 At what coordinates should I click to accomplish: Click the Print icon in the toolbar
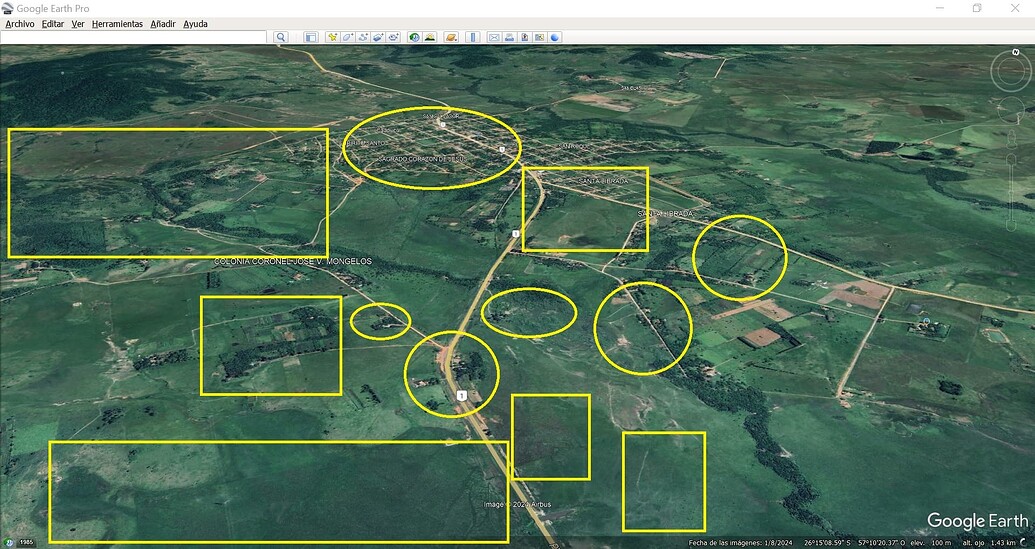coord(509,37)
